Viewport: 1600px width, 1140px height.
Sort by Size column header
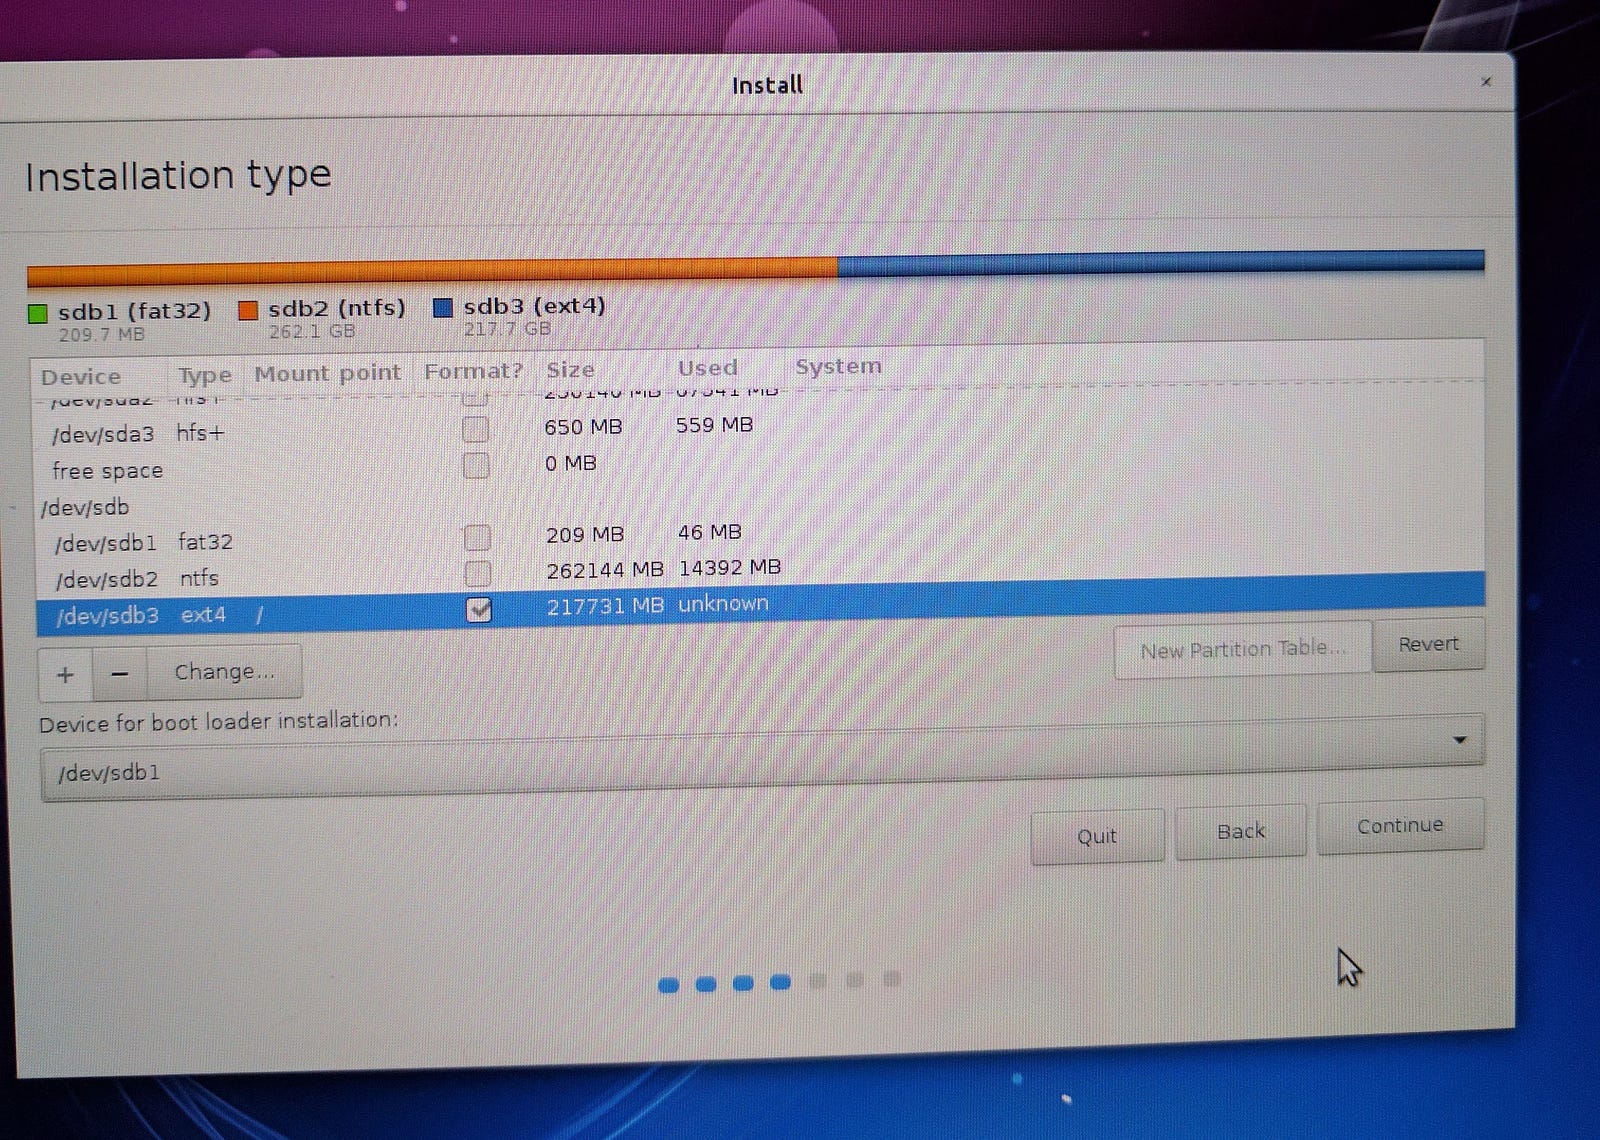pyautogui.click(x=570, y=369)
